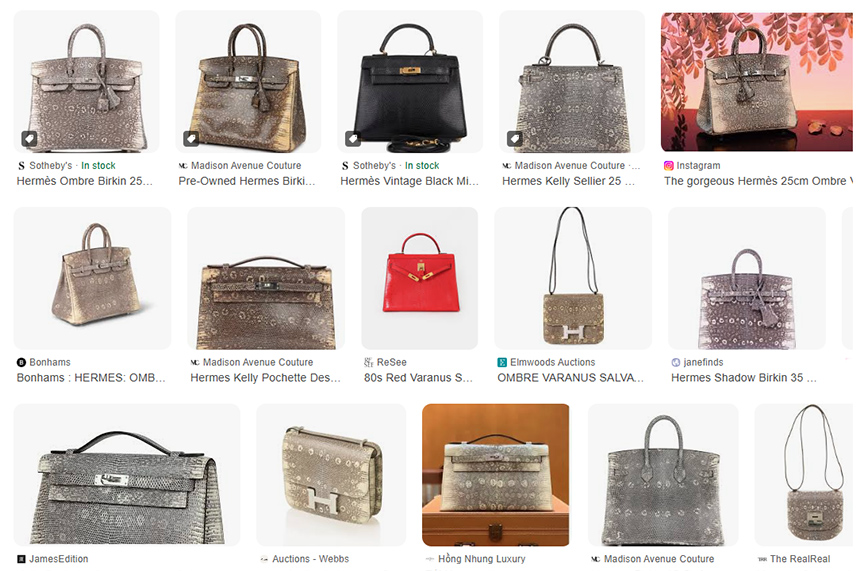
Task: Click the Elmwoods Auctions source favicon
Action: 502,362
